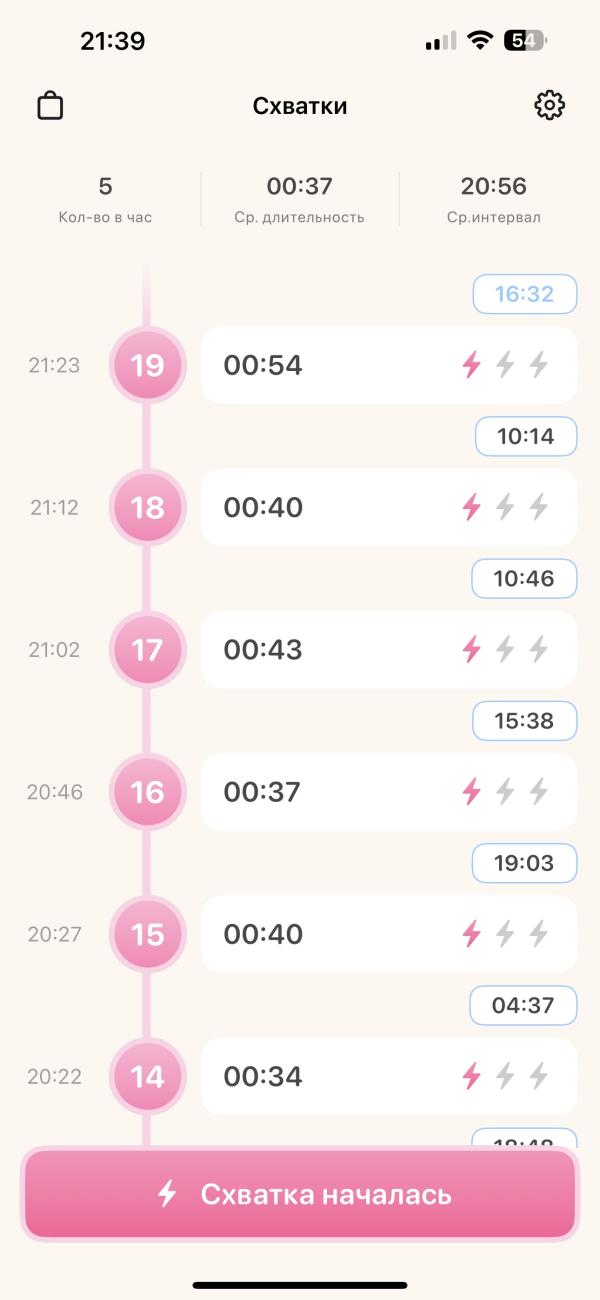Set contraction 19 intensity to third bolt
The height and width of the screenshot is (1300, 600).
539,365
